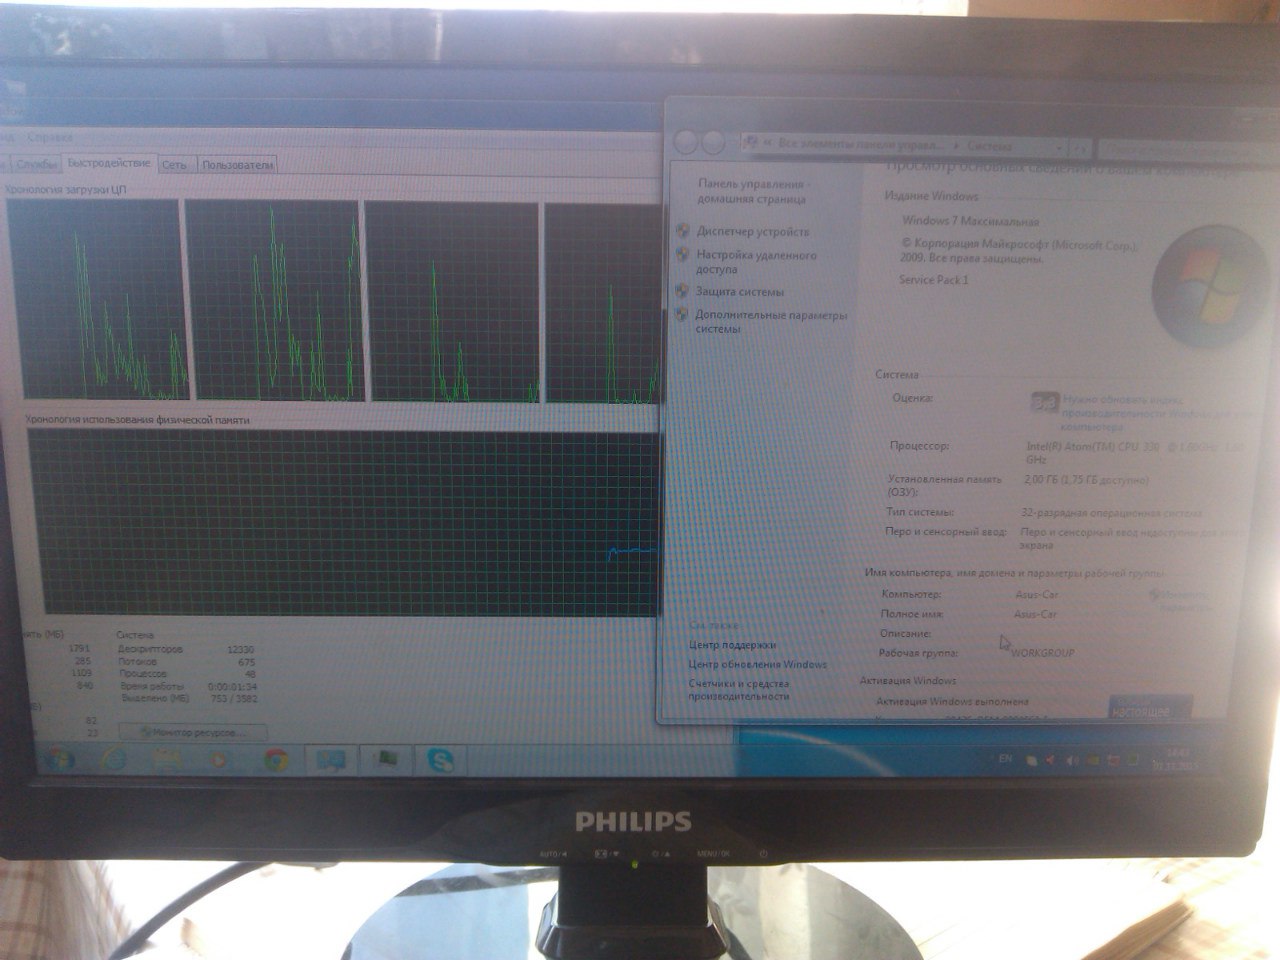This screenshot has width=1280, height=960.
Task: Switch to the Быстродействие tab
Action: 110,164
